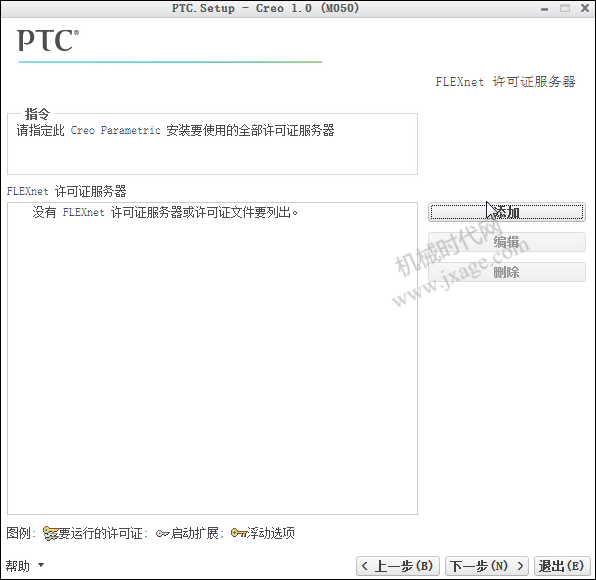Click the PTC.Setup - Creo 1.0 title bar
The image size is (596, 580).
265,8
